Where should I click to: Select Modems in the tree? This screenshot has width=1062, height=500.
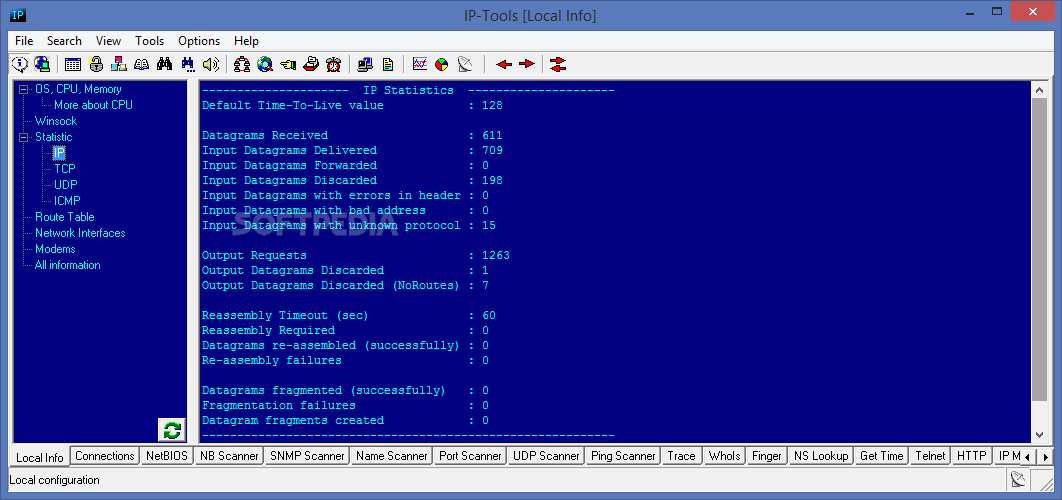(x=56, y=249)
